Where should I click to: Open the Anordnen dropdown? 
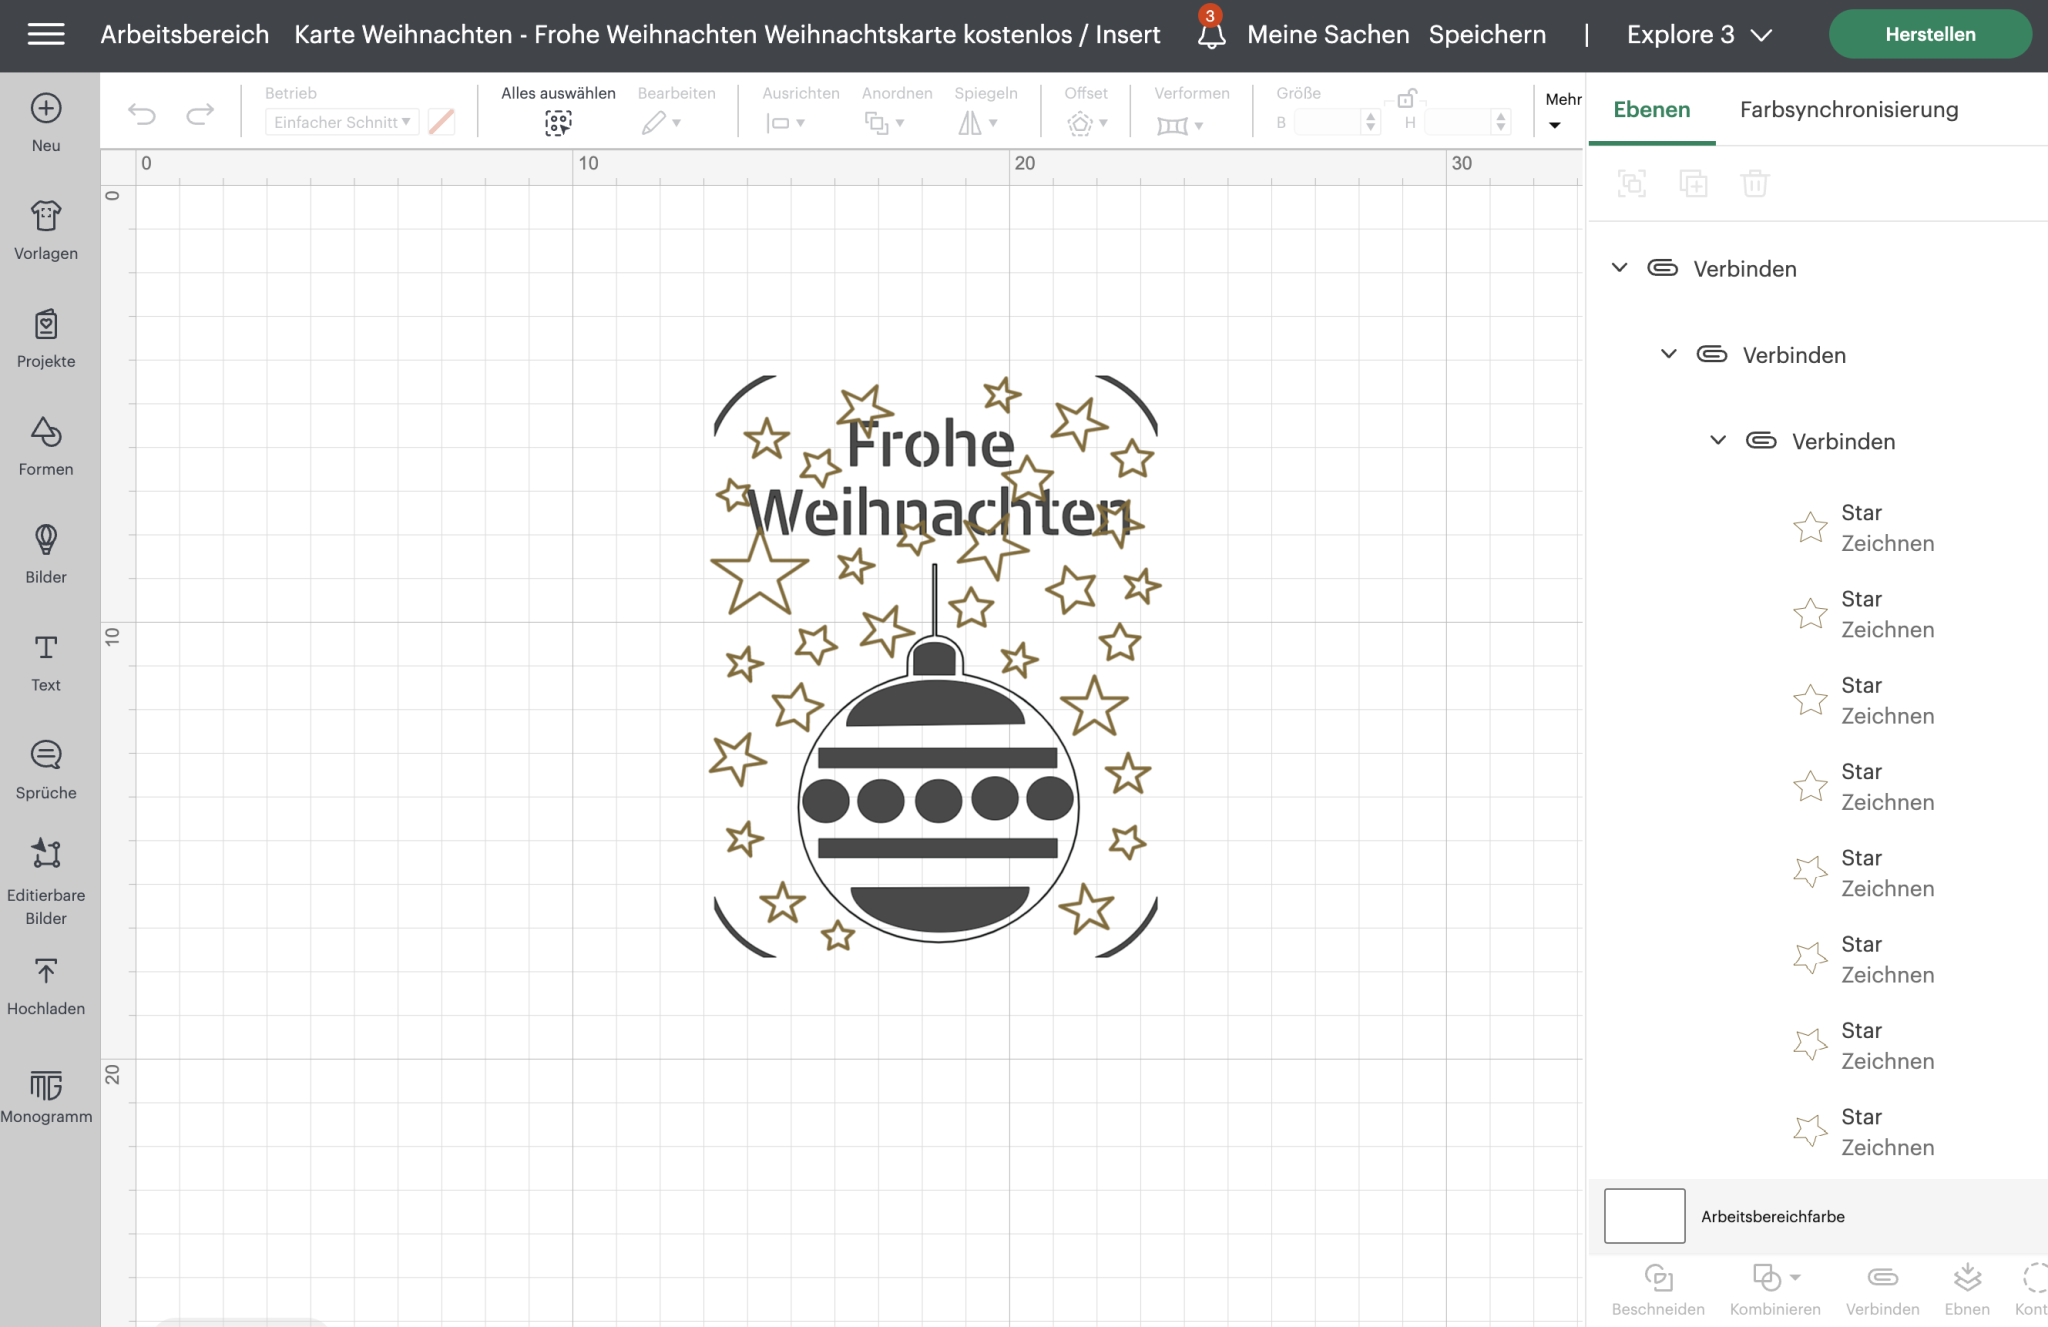pos(885,123)
